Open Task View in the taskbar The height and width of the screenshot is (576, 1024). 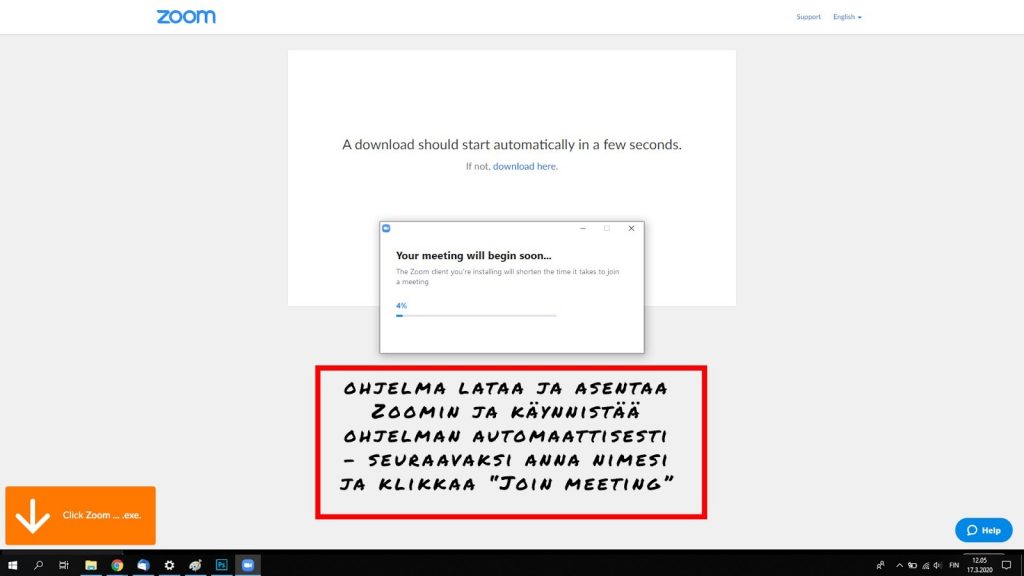coord(63,565)
